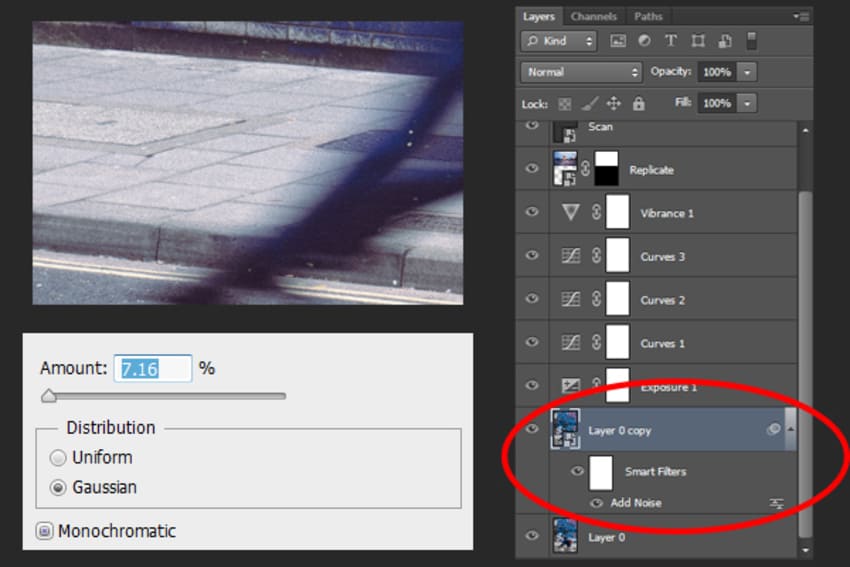Filter for smart objects icon

pos(725,41)
